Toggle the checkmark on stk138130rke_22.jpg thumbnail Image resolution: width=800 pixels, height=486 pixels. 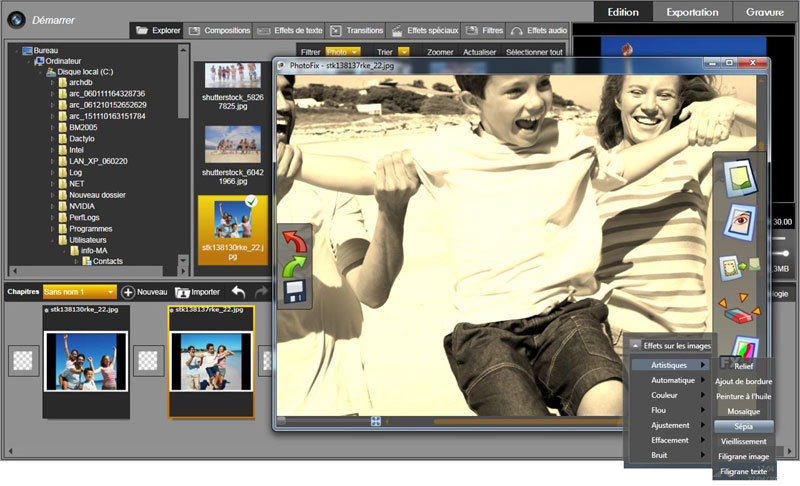[x=252, y=203]
